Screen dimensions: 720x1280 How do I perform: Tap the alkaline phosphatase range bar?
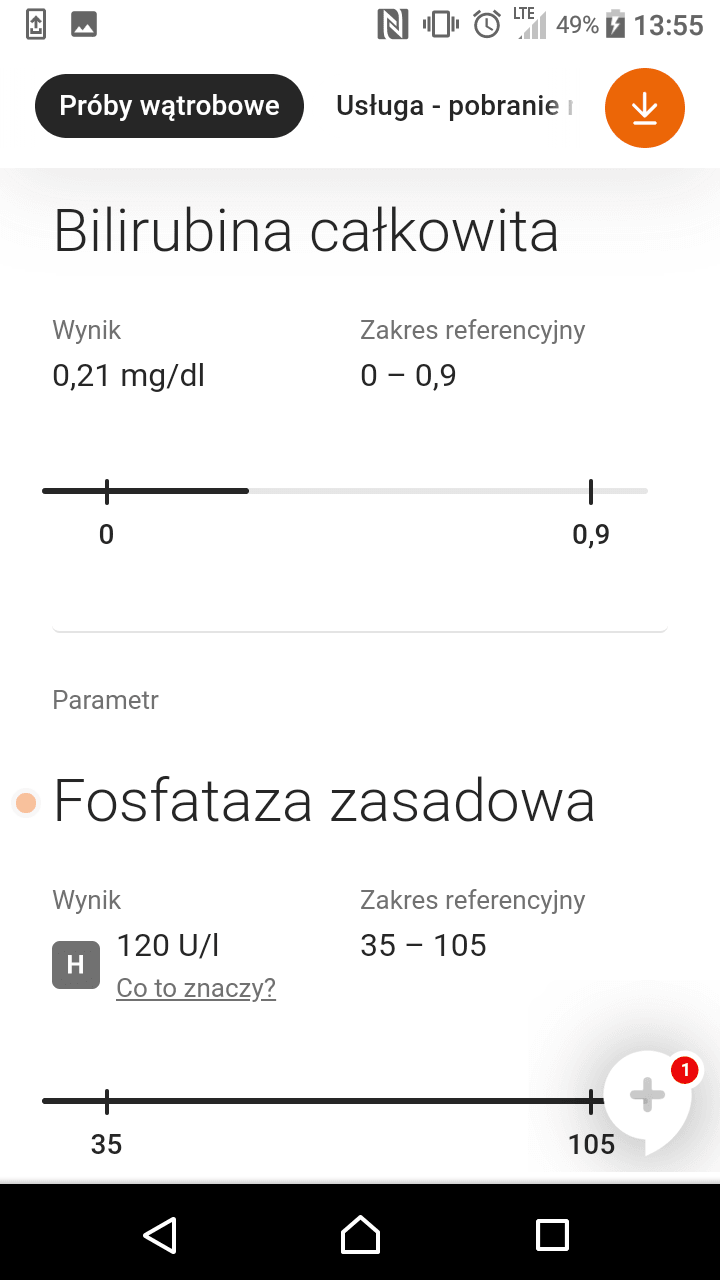324,1101
